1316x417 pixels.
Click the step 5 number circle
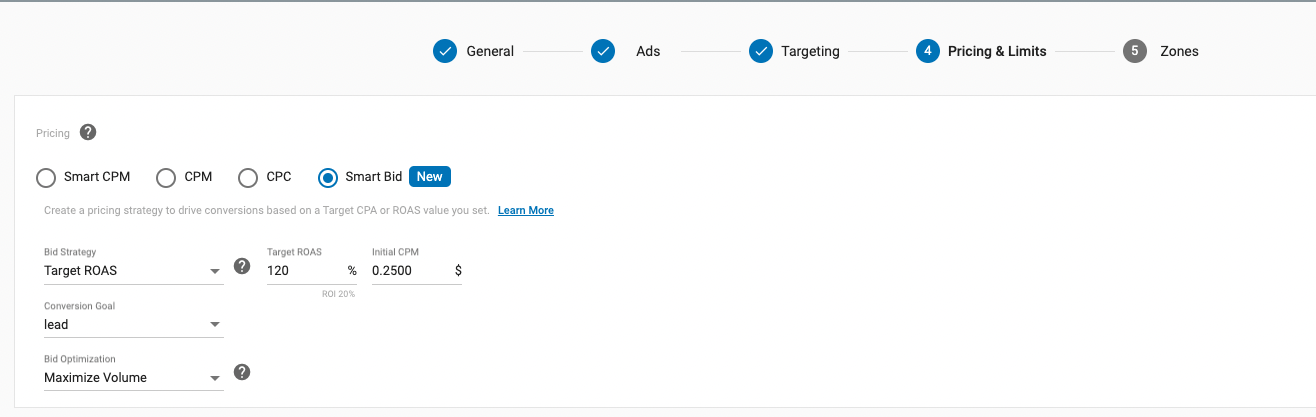coord(1134,51)
